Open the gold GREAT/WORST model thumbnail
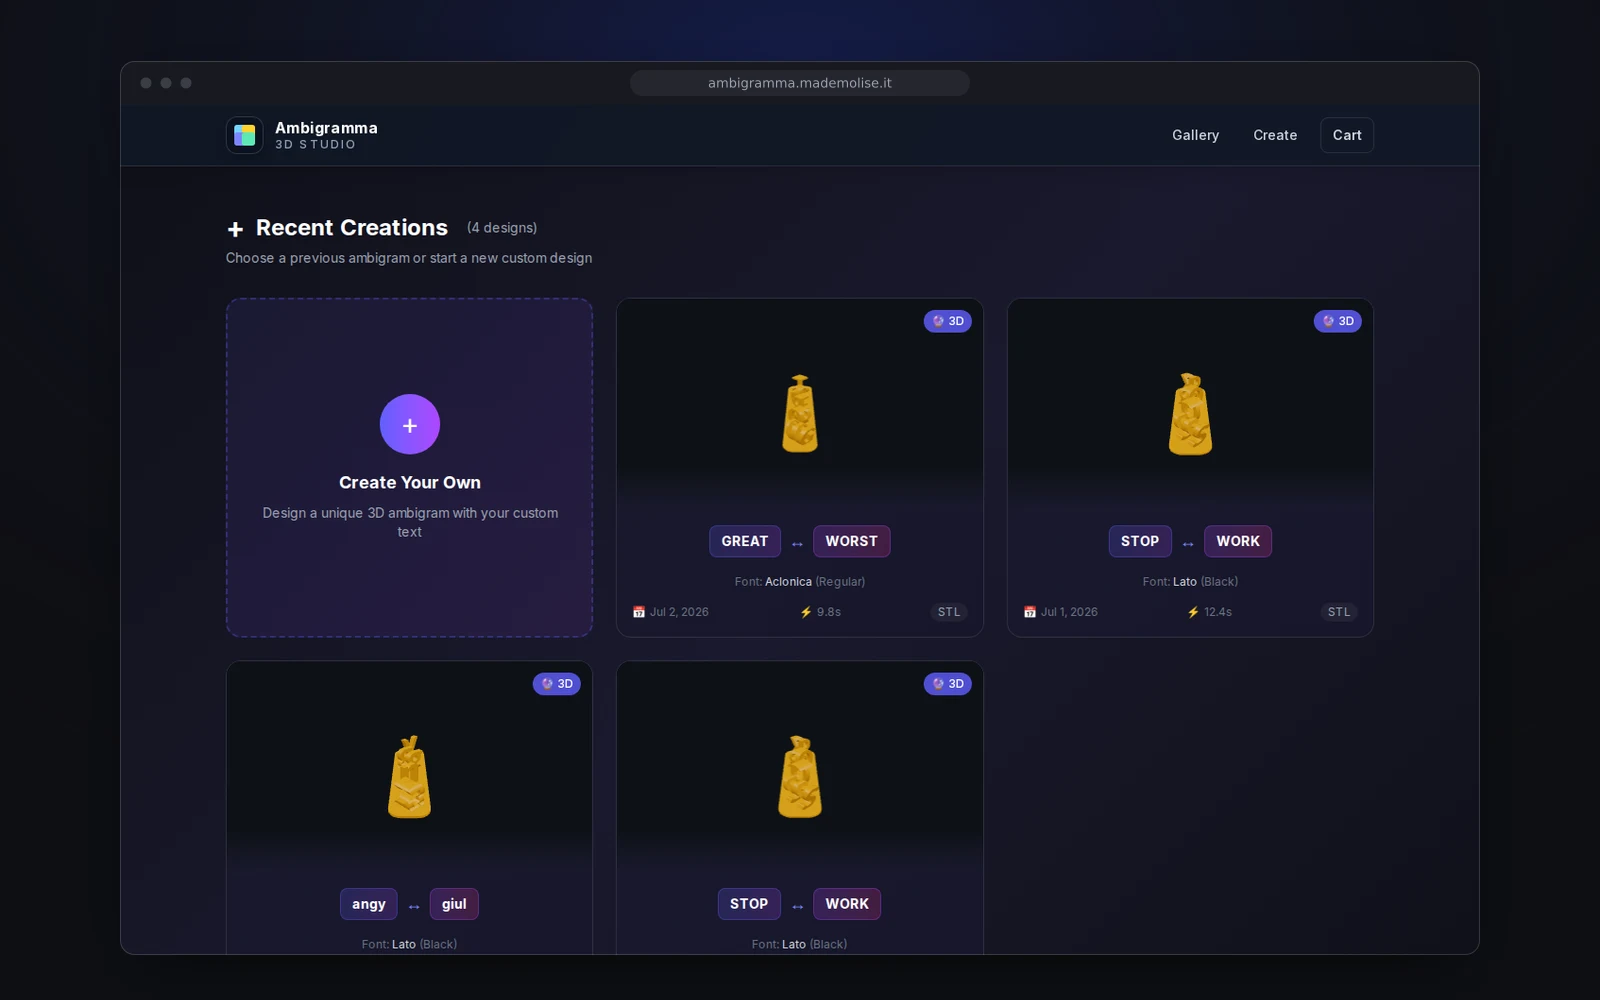 [x=800, y=414]
